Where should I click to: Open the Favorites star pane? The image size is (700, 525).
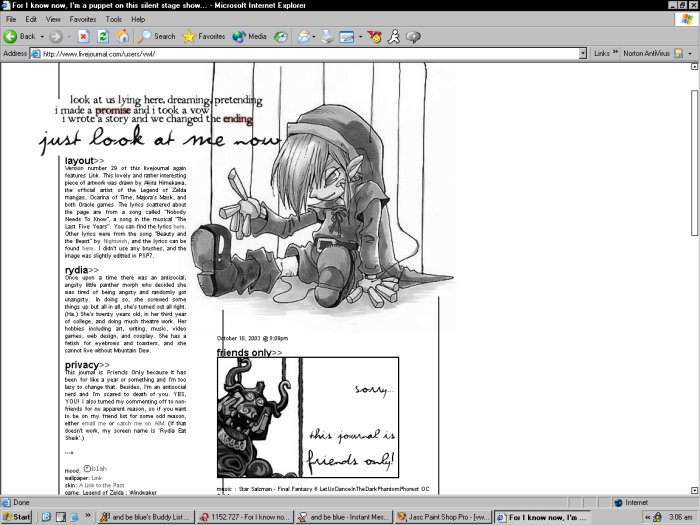pos(204,37)
